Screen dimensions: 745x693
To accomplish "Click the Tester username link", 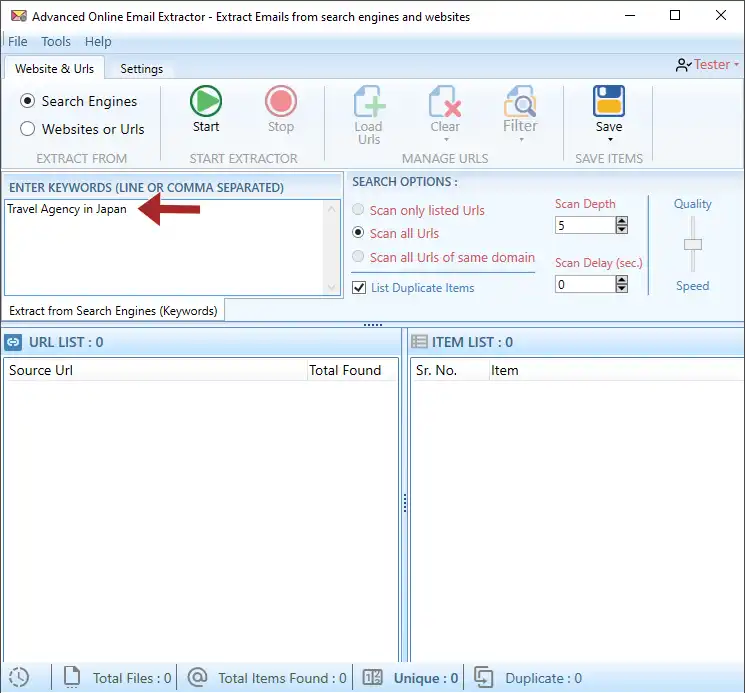I will click(x=711, y=64).
